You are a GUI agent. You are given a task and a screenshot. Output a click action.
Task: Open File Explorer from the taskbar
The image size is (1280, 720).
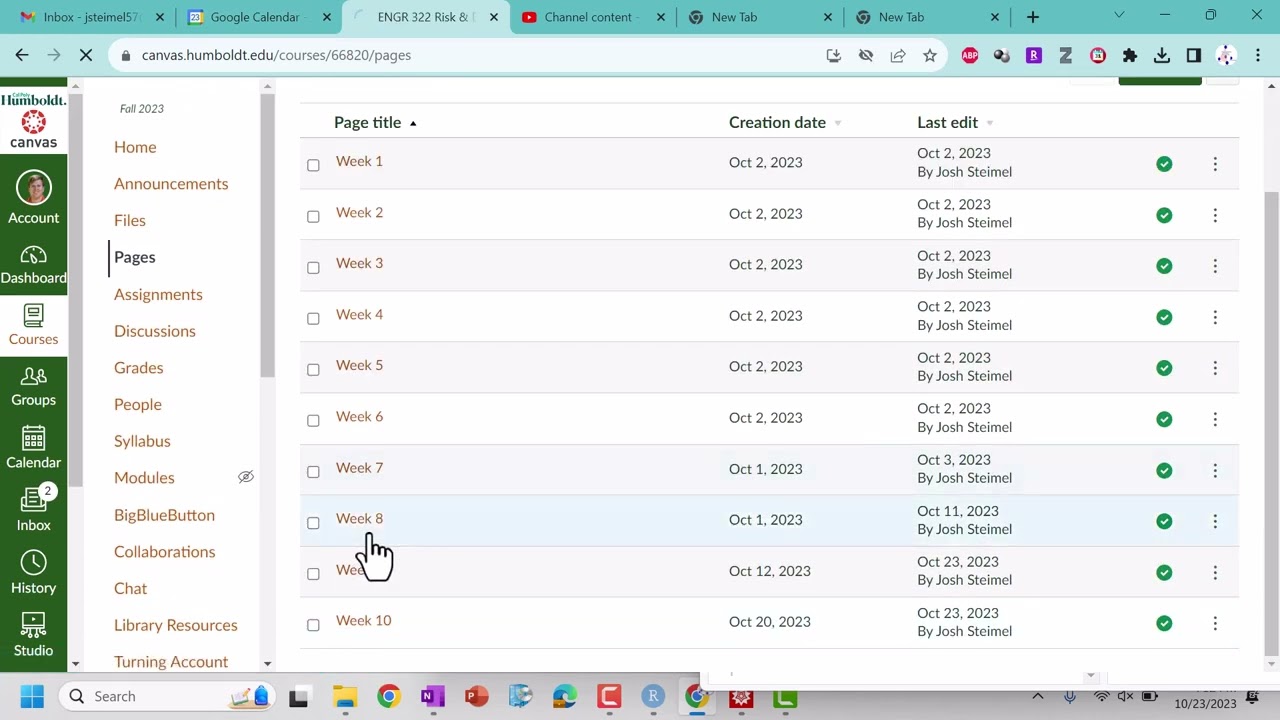345,696
